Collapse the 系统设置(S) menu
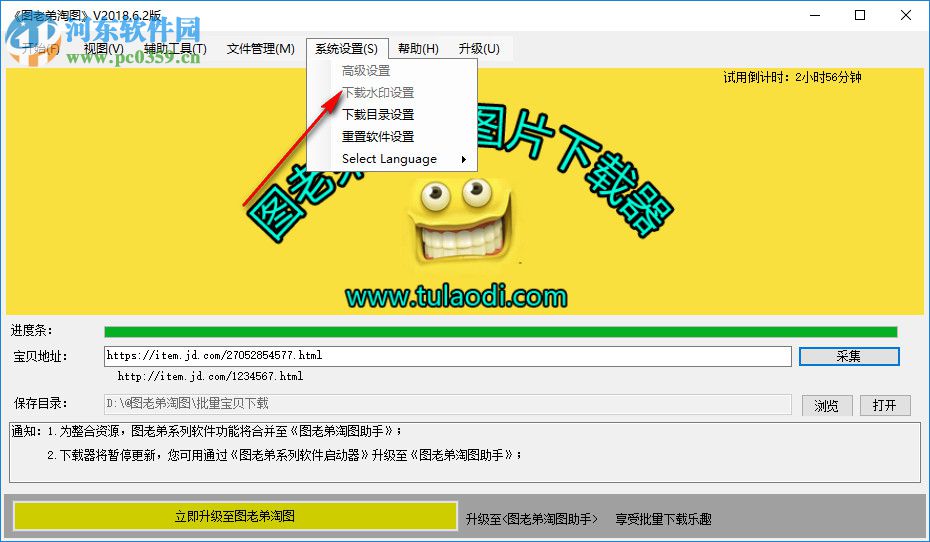Viewport: 930px width, 542px height. 346,49
